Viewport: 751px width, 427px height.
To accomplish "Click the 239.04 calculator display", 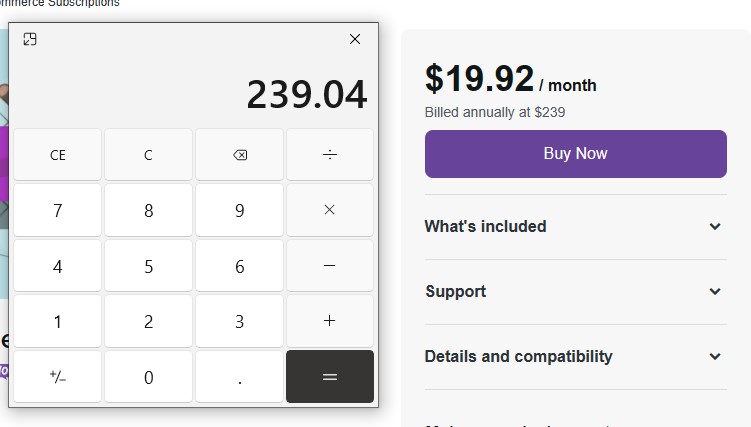I will point(307,94).
